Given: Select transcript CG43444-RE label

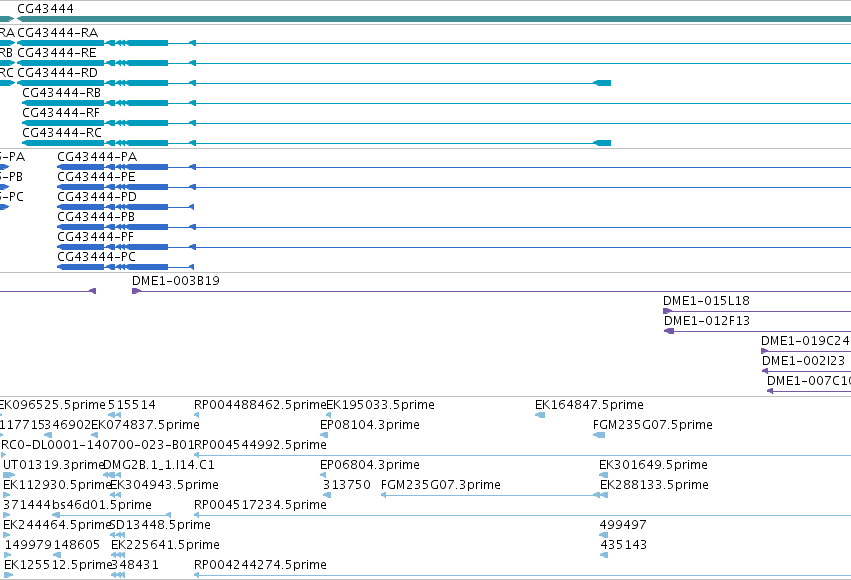Looking at the screenshot, I should 57,53.
